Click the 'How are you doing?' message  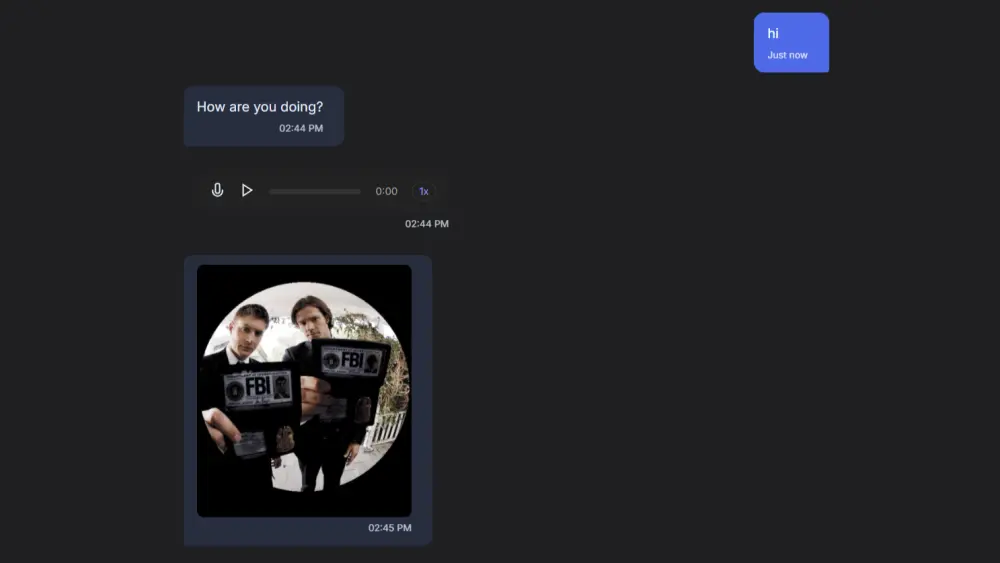(264, 116)
